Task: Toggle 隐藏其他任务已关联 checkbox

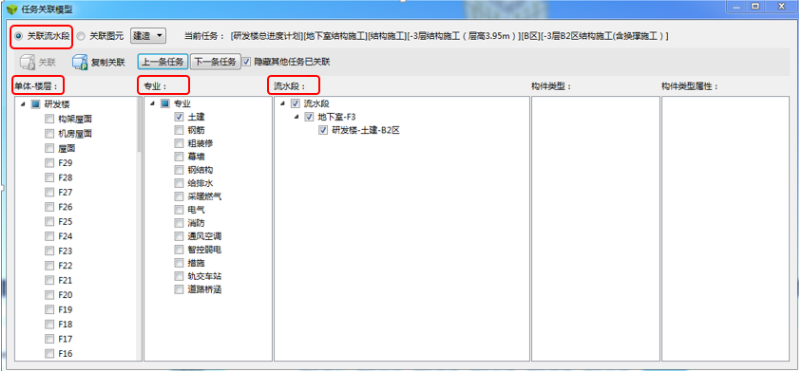Action: tap(247, 62)
